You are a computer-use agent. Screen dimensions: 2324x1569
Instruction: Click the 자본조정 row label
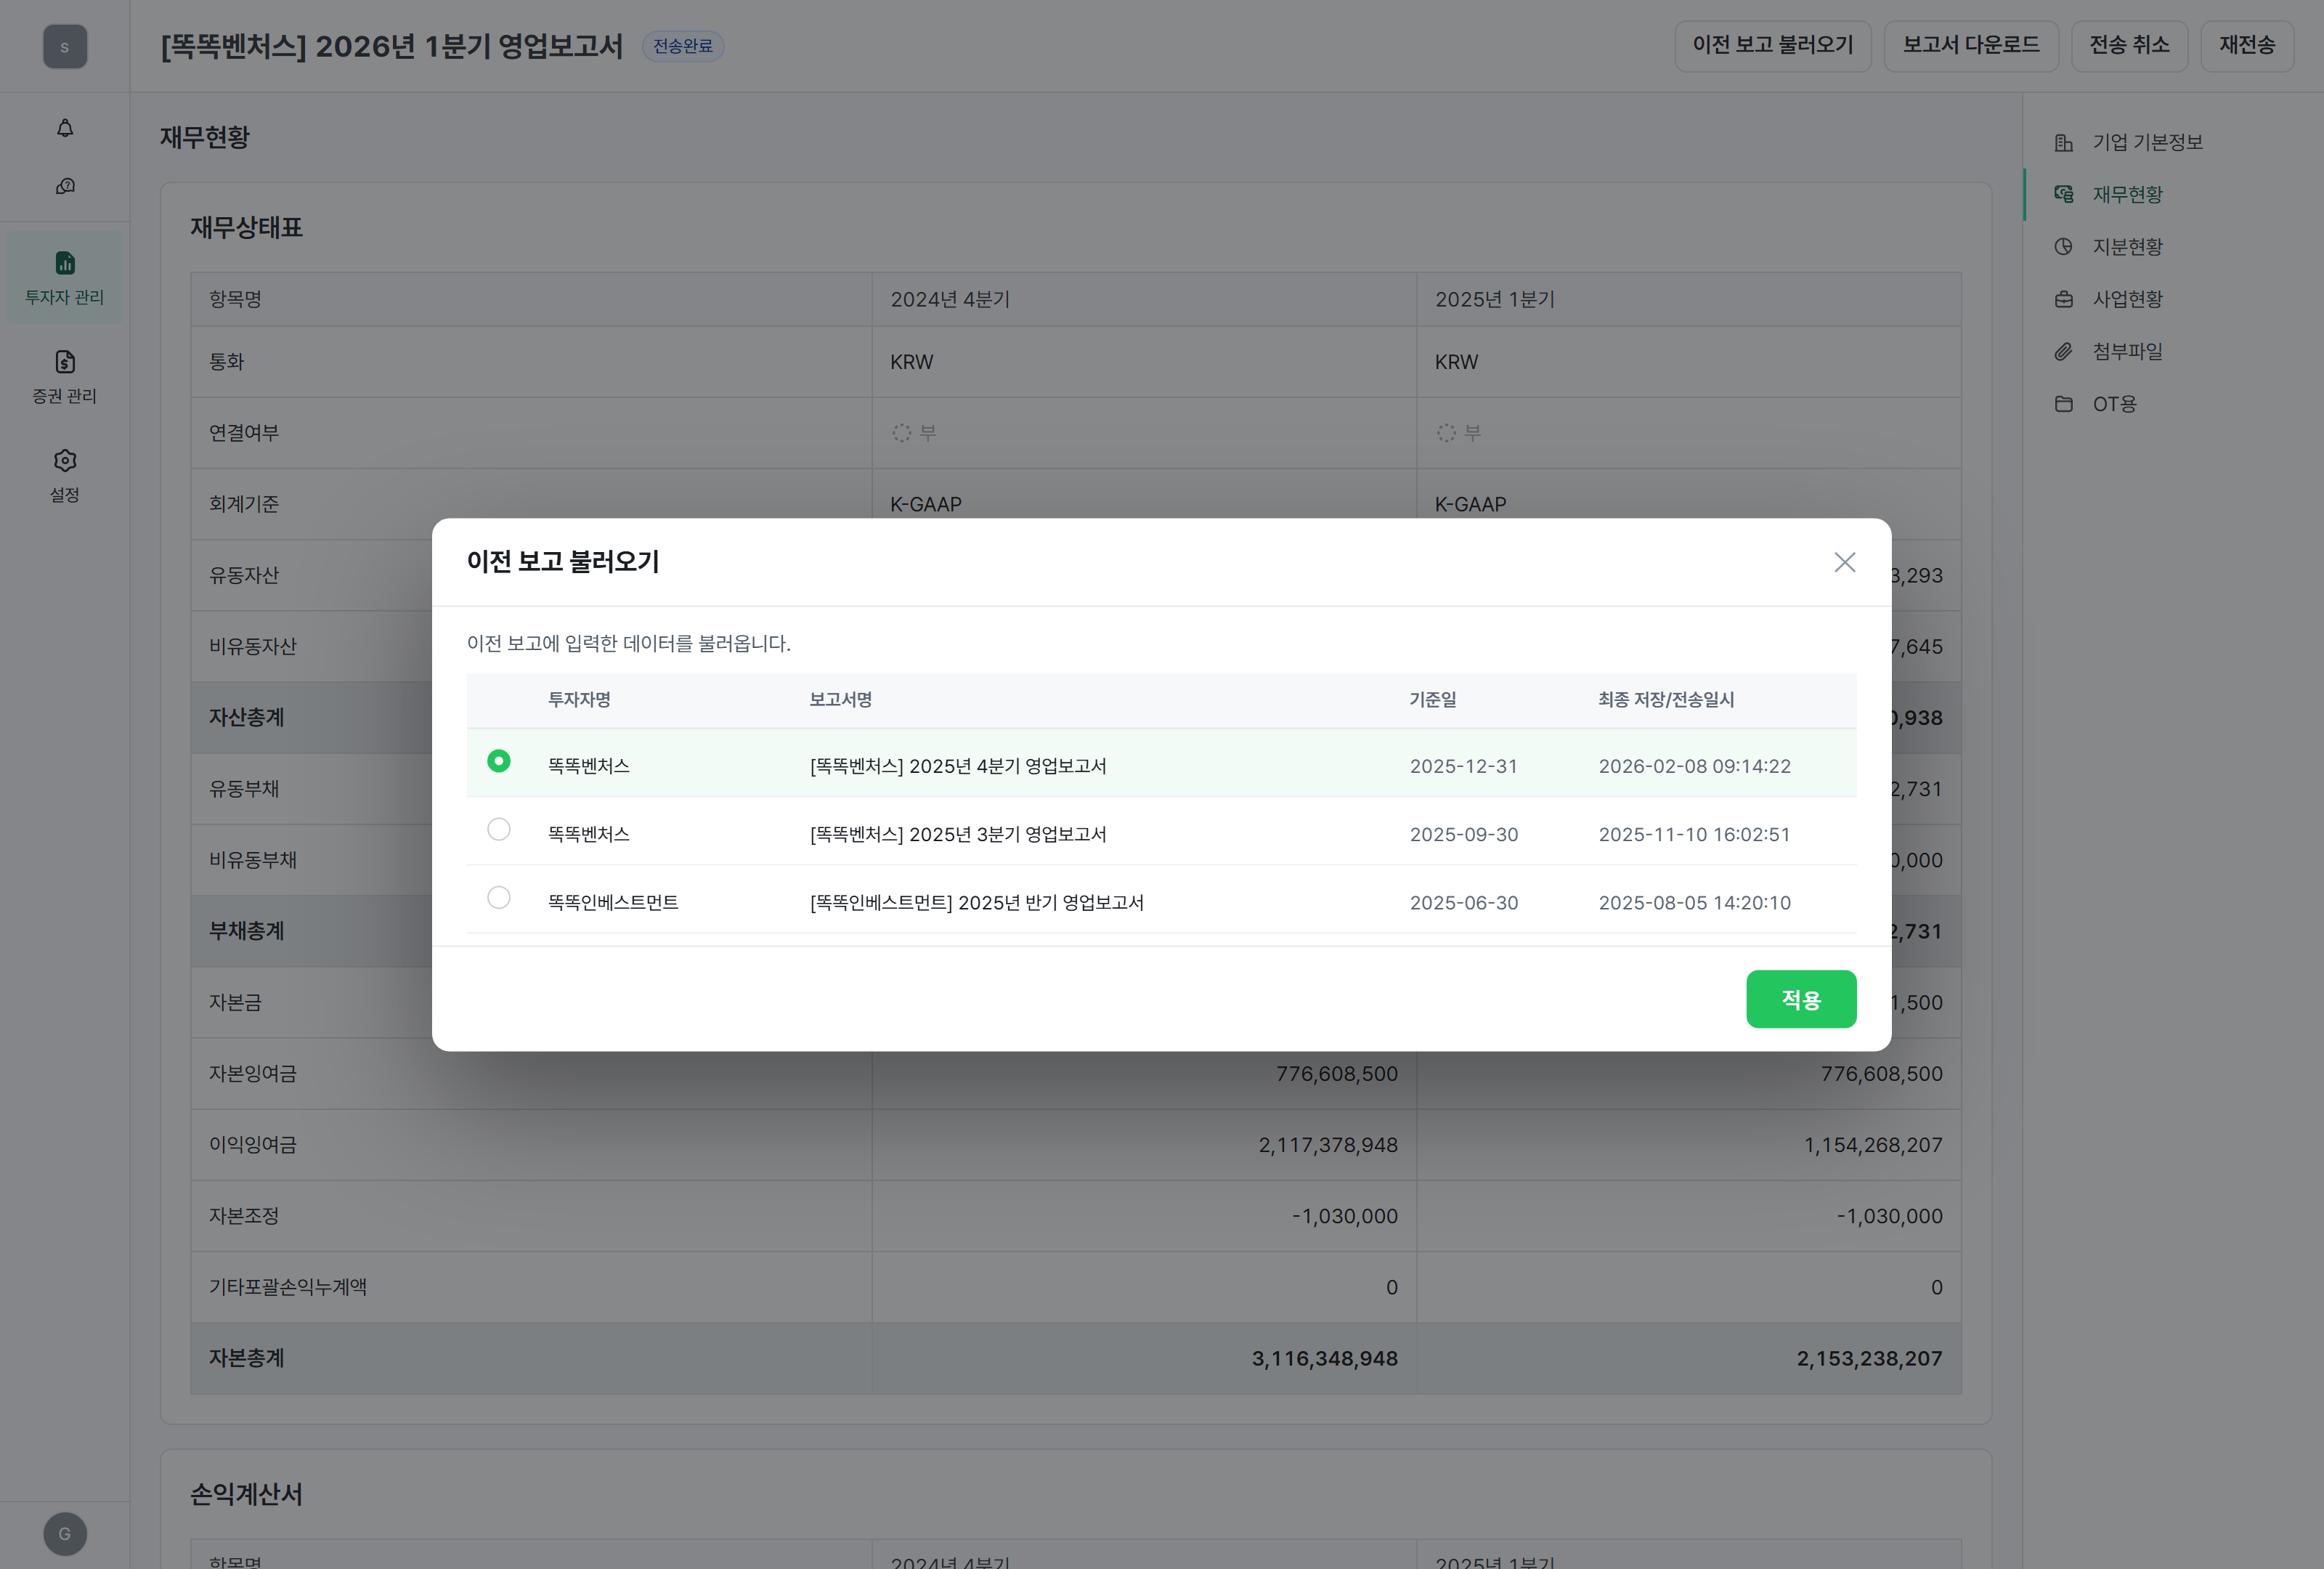click(x=244, y=1216)
